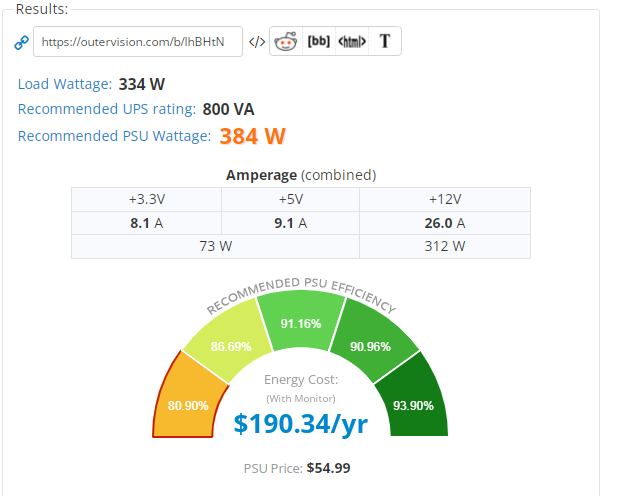Click the 384 W recommended wattage value
619x496 pixels.
253,136
